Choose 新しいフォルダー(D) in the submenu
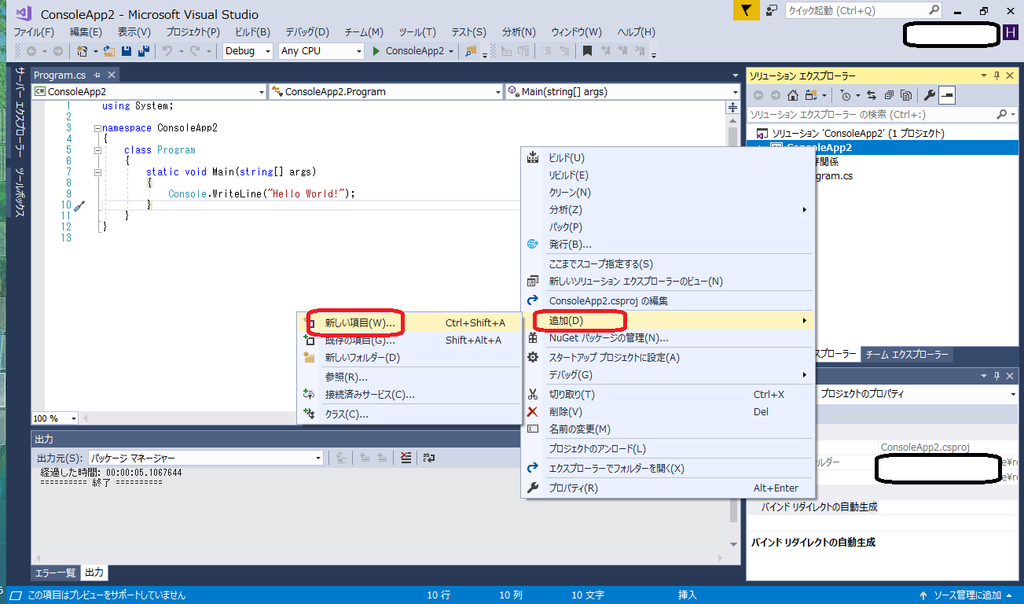This screenshot has width=1024, height=604. coord(409,358)
